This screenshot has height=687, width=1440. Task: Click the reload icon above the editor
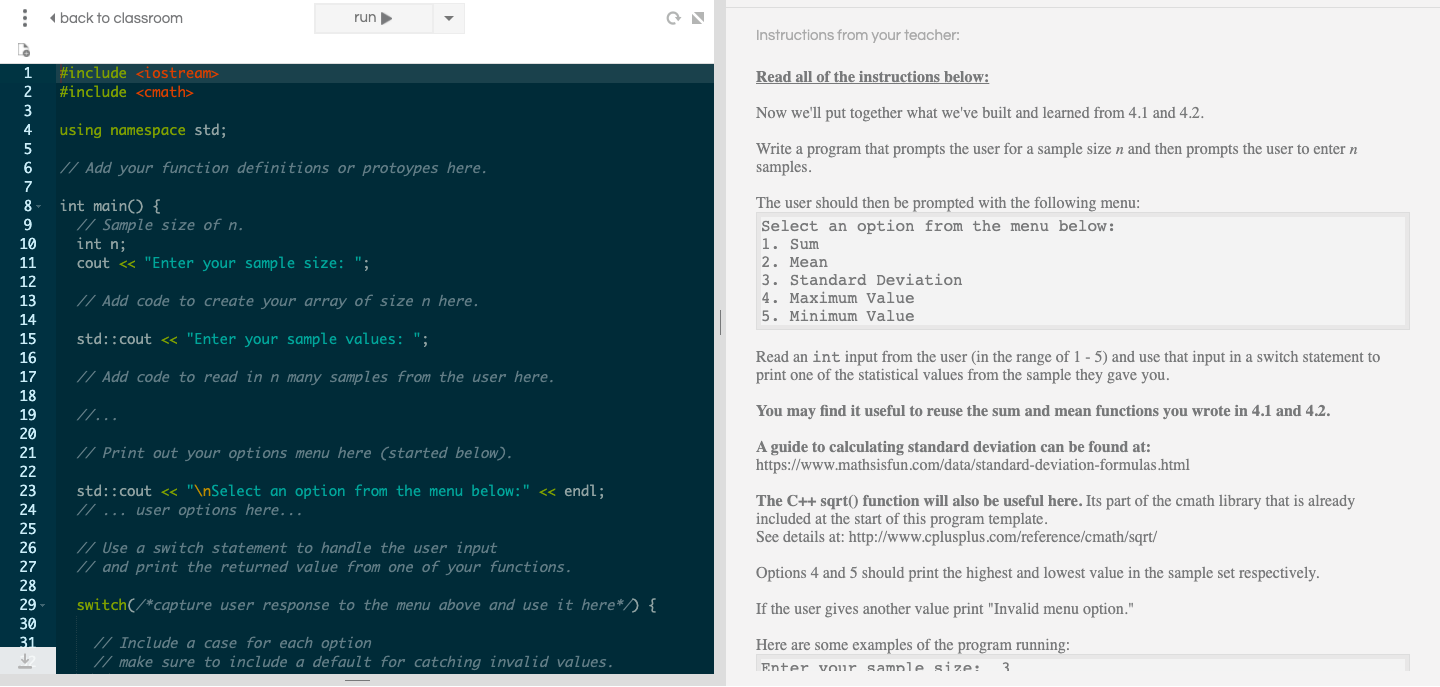click(x=675, y=18)
